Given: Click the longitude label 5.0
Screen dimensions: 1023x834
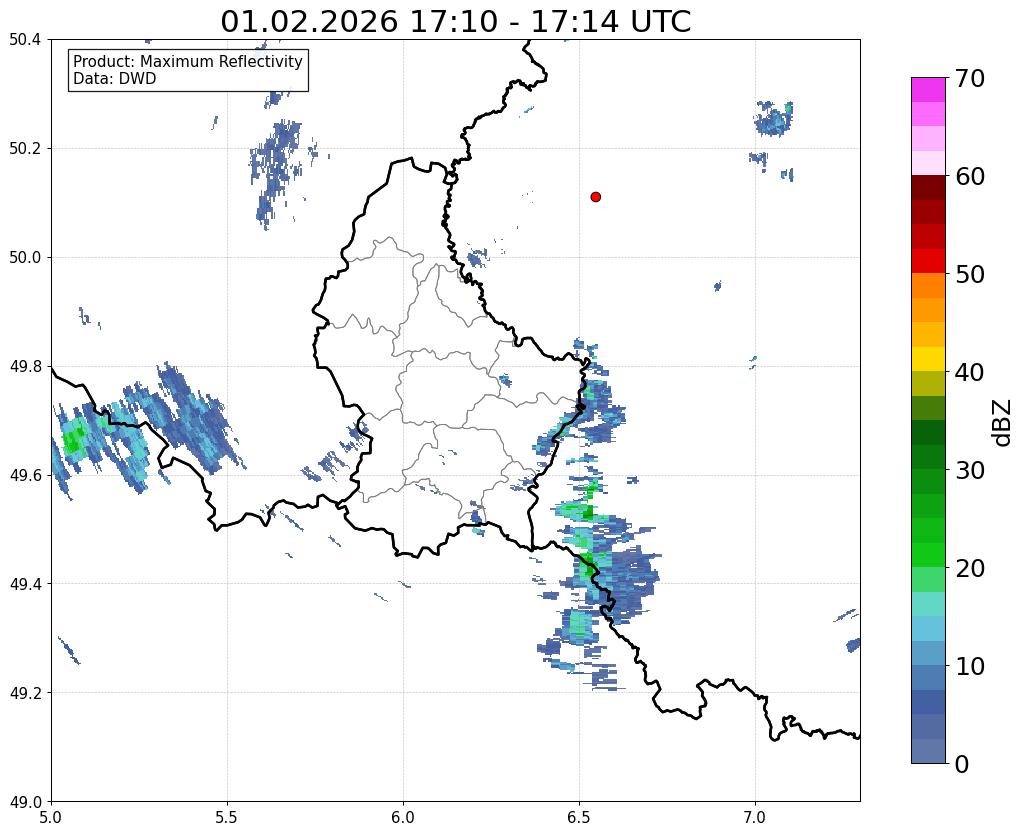Looking at the screenshot, I should [51, 817].
